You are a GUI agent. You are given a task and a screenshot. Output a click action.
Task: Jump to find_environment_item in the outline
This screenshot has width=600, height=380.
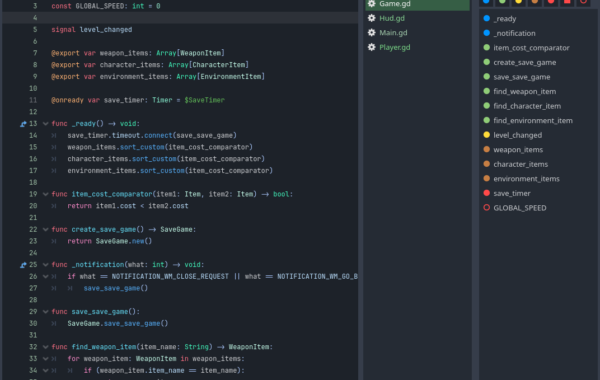[533, 121]
